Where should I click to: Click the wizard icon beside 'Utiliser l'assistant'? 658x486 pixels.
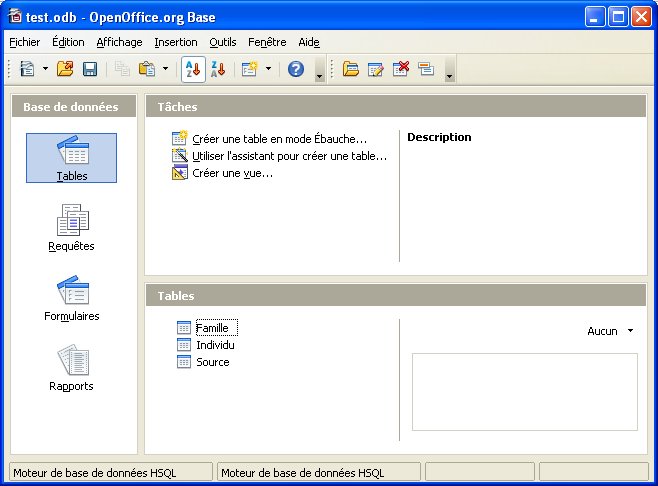tap(180, 155)
